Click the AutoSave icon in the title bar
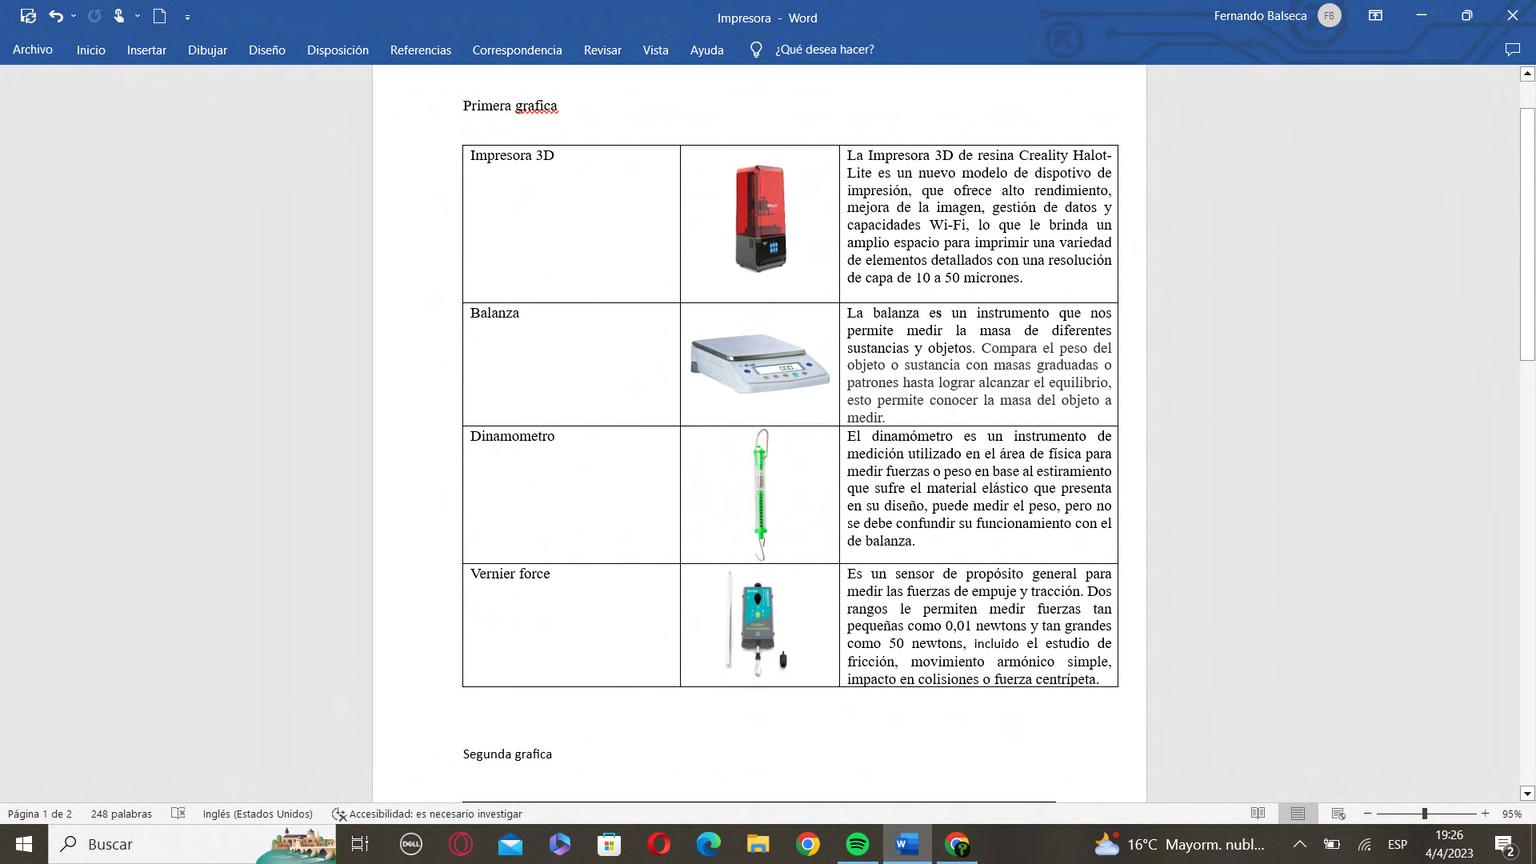Viewport: 1536px width, 864px height. click(x=28, y=16)
